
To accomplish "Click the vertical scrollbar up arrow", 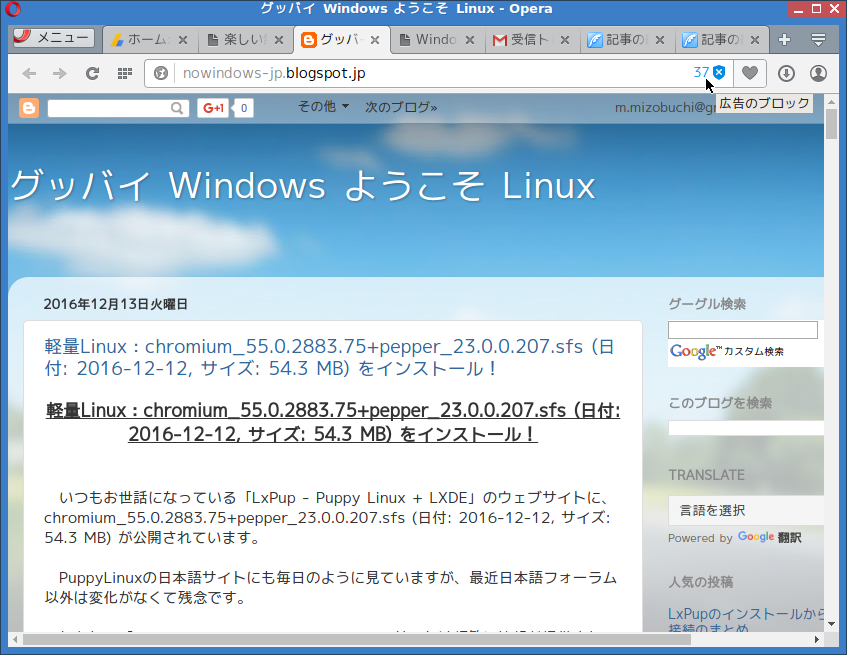I will point(831,101).
